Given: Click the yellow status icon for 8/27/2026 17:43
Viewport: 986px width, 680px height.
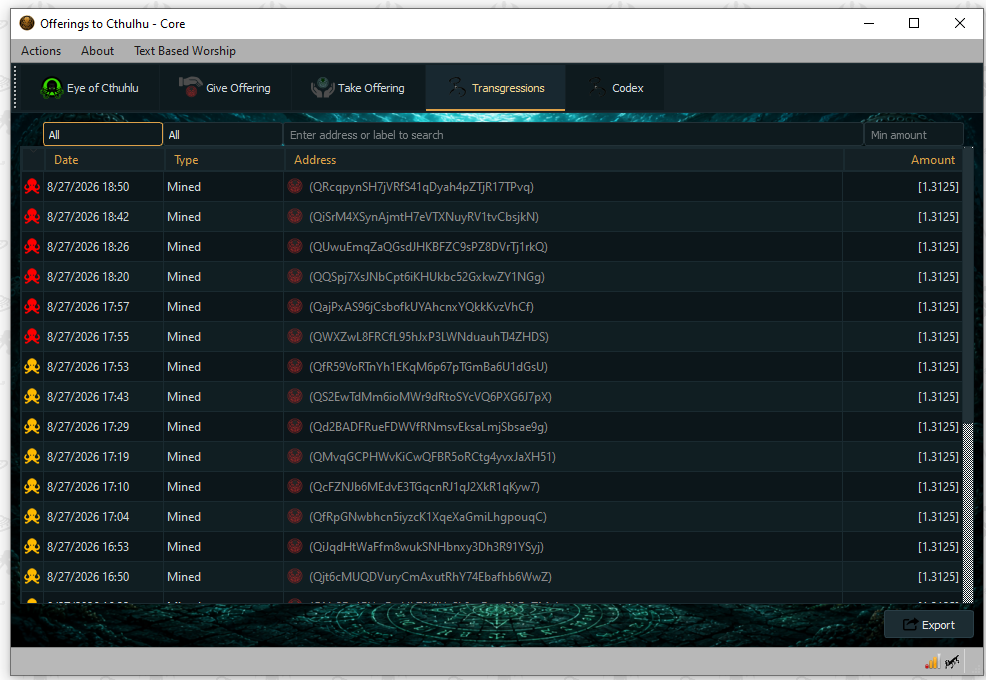Looking at the screenshot, I should [32, 396].
